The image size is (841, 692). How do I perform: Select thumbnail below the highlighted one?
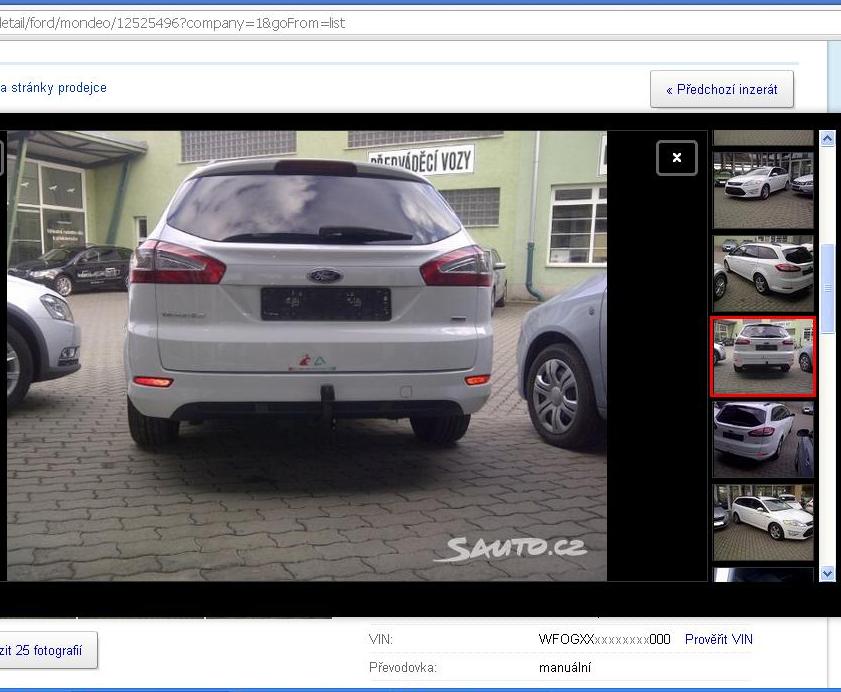coord(763,439)
